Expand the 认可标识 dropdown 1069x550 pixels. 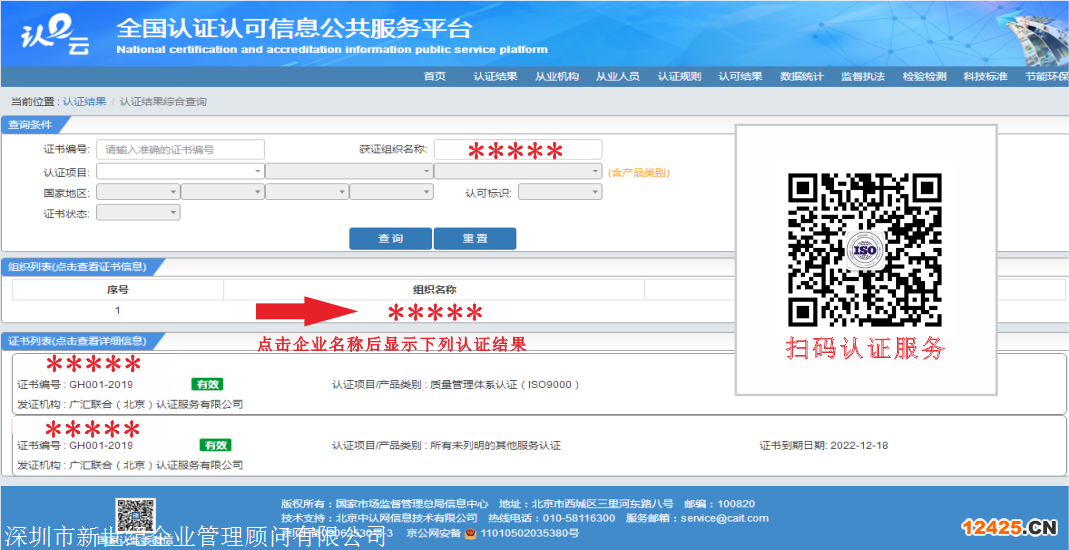pos(559,193)
